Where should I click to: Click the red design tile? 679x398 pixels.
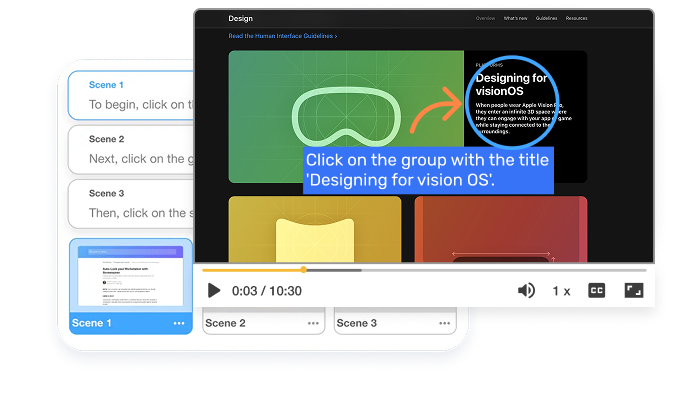pos(501,229)
